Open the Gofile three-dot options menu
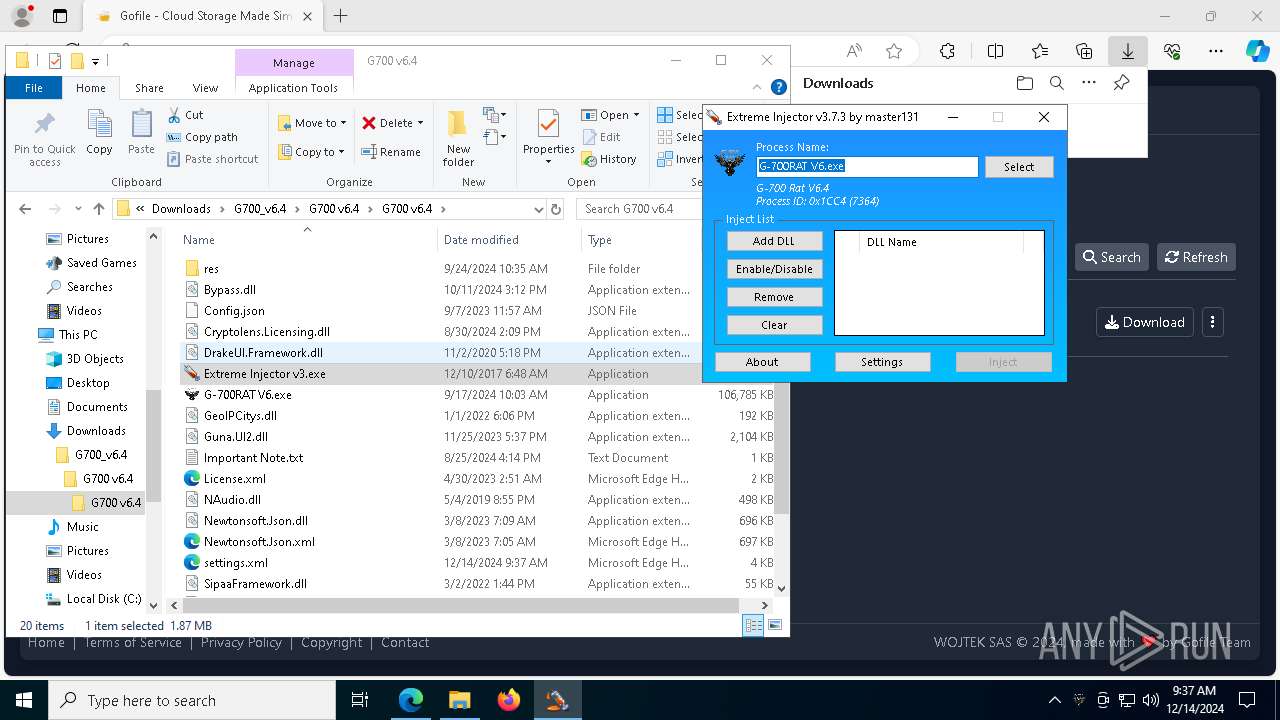The width and height of the screenshot is (1280, 720). (x=1212, y=322)
